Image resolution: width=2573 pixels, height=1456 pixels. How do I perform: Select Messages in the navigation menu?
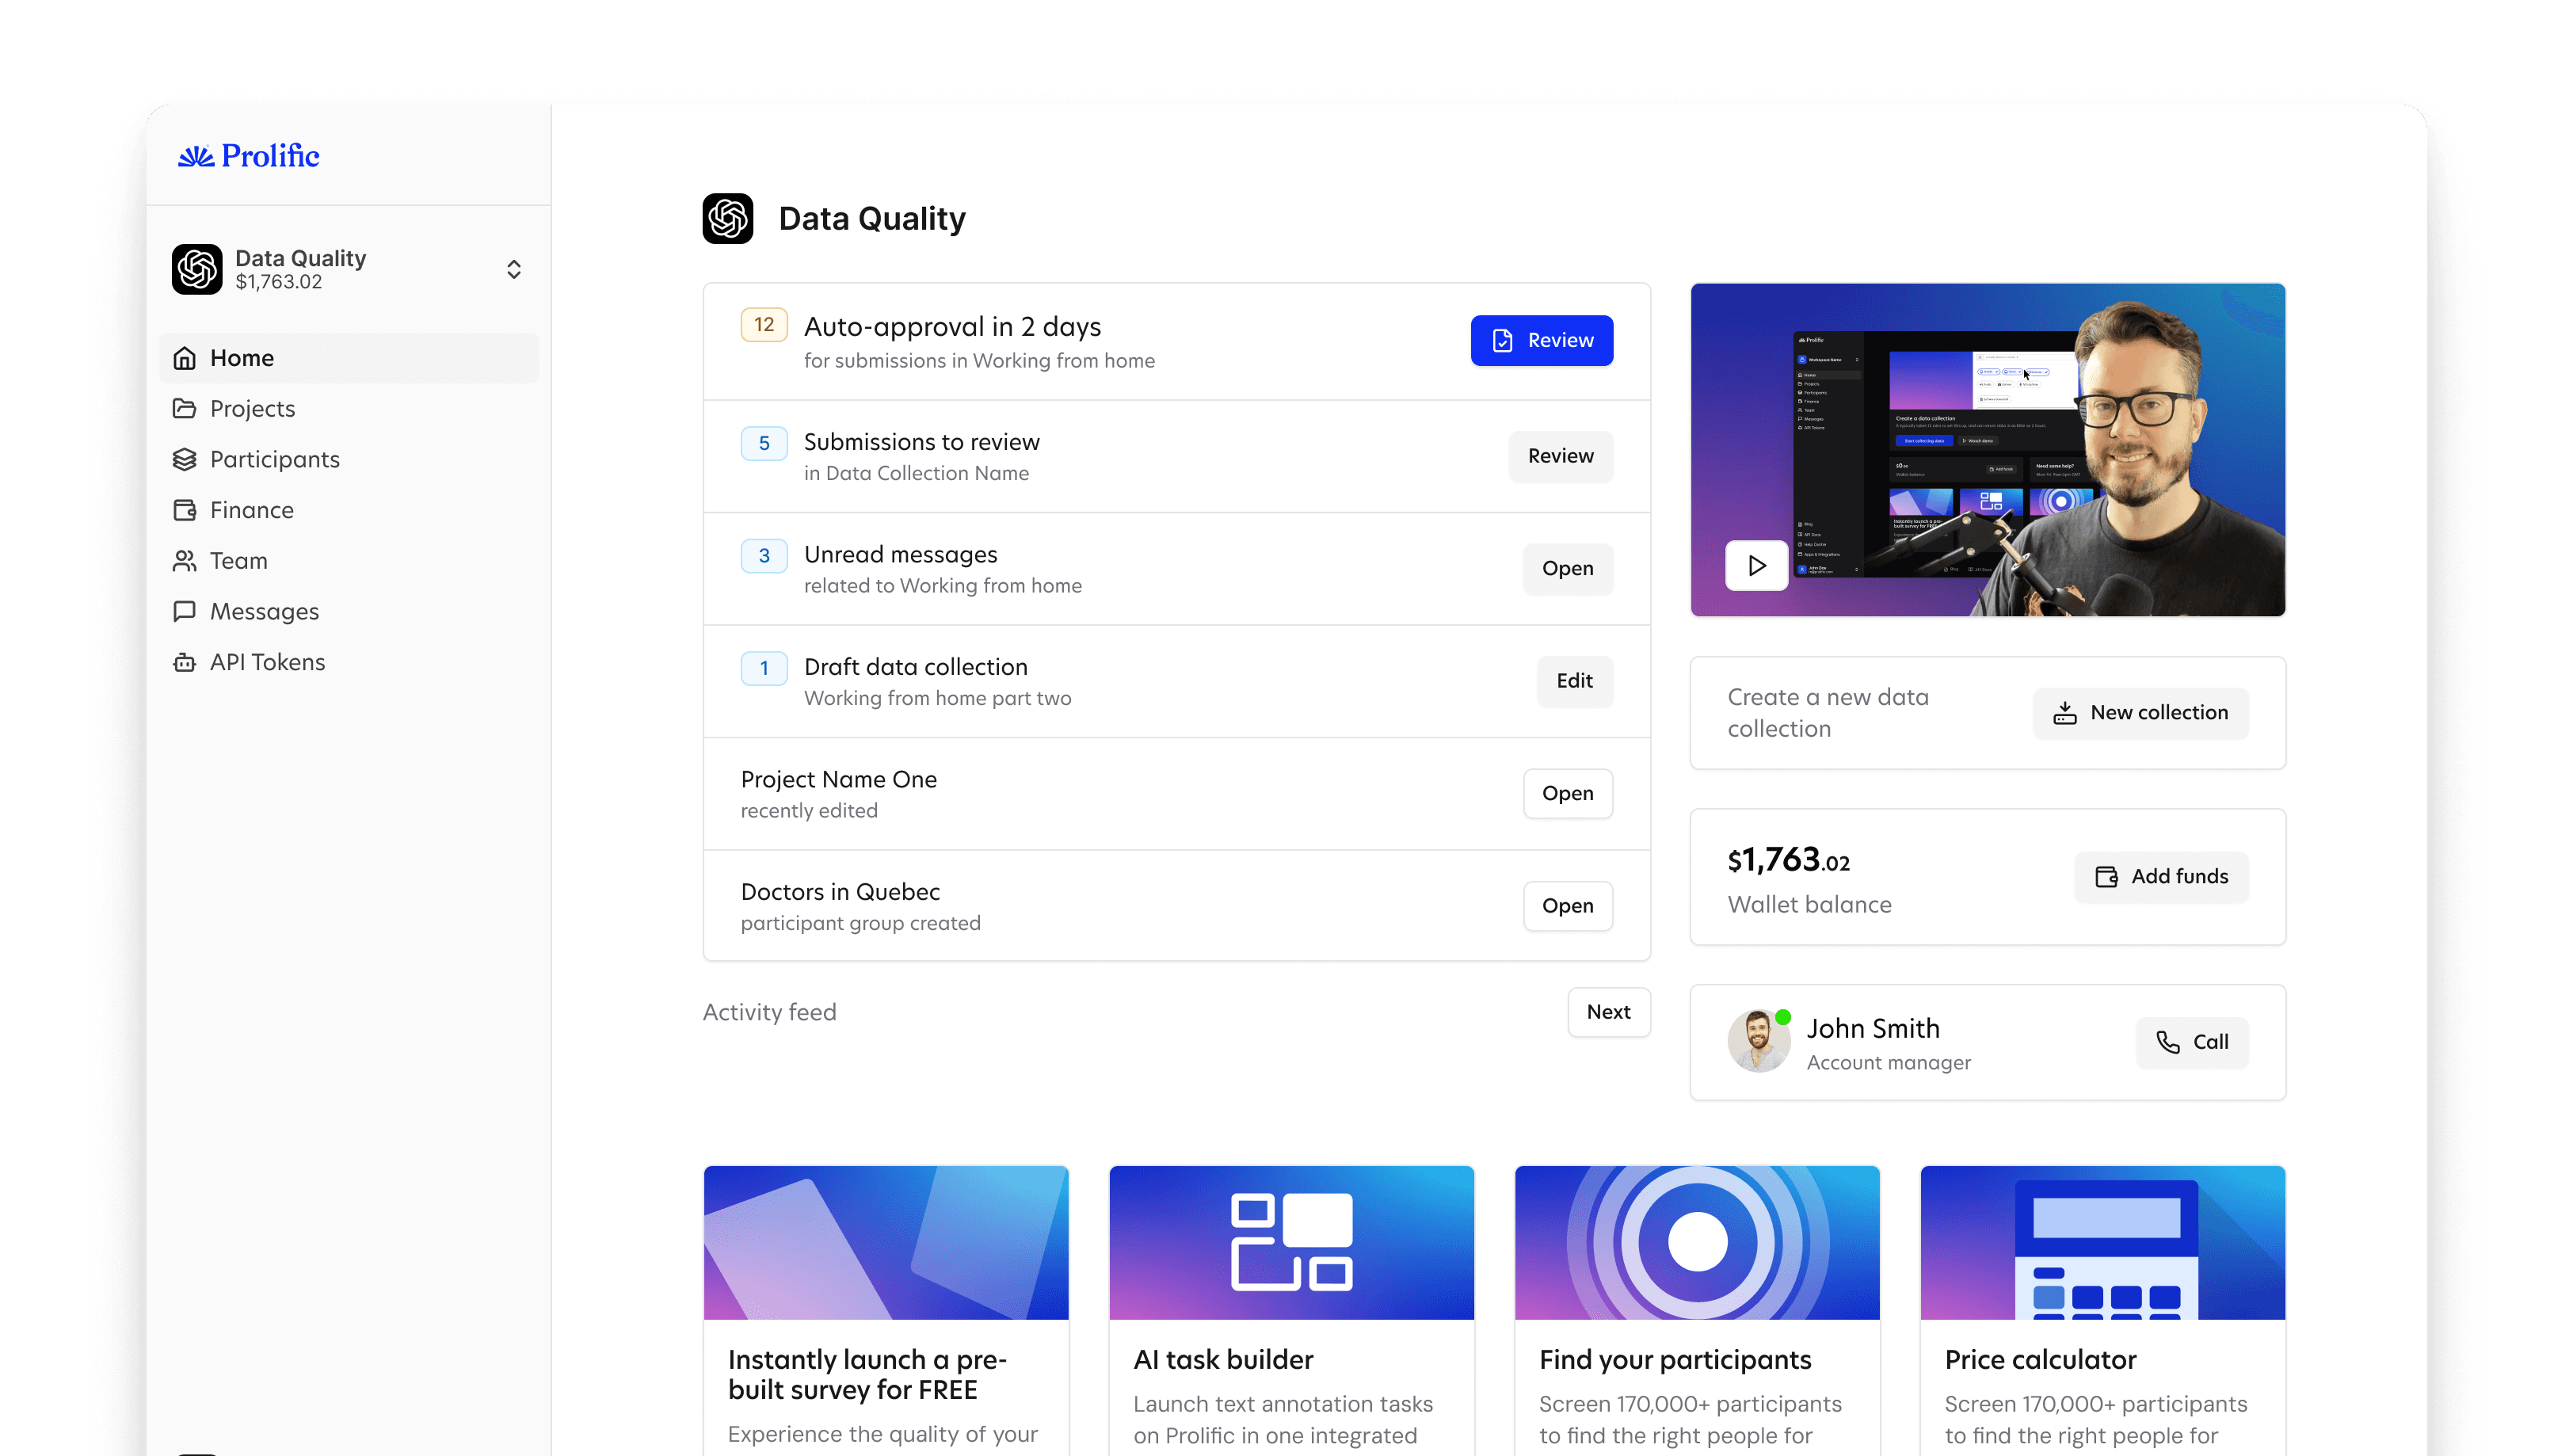point(264,611)
